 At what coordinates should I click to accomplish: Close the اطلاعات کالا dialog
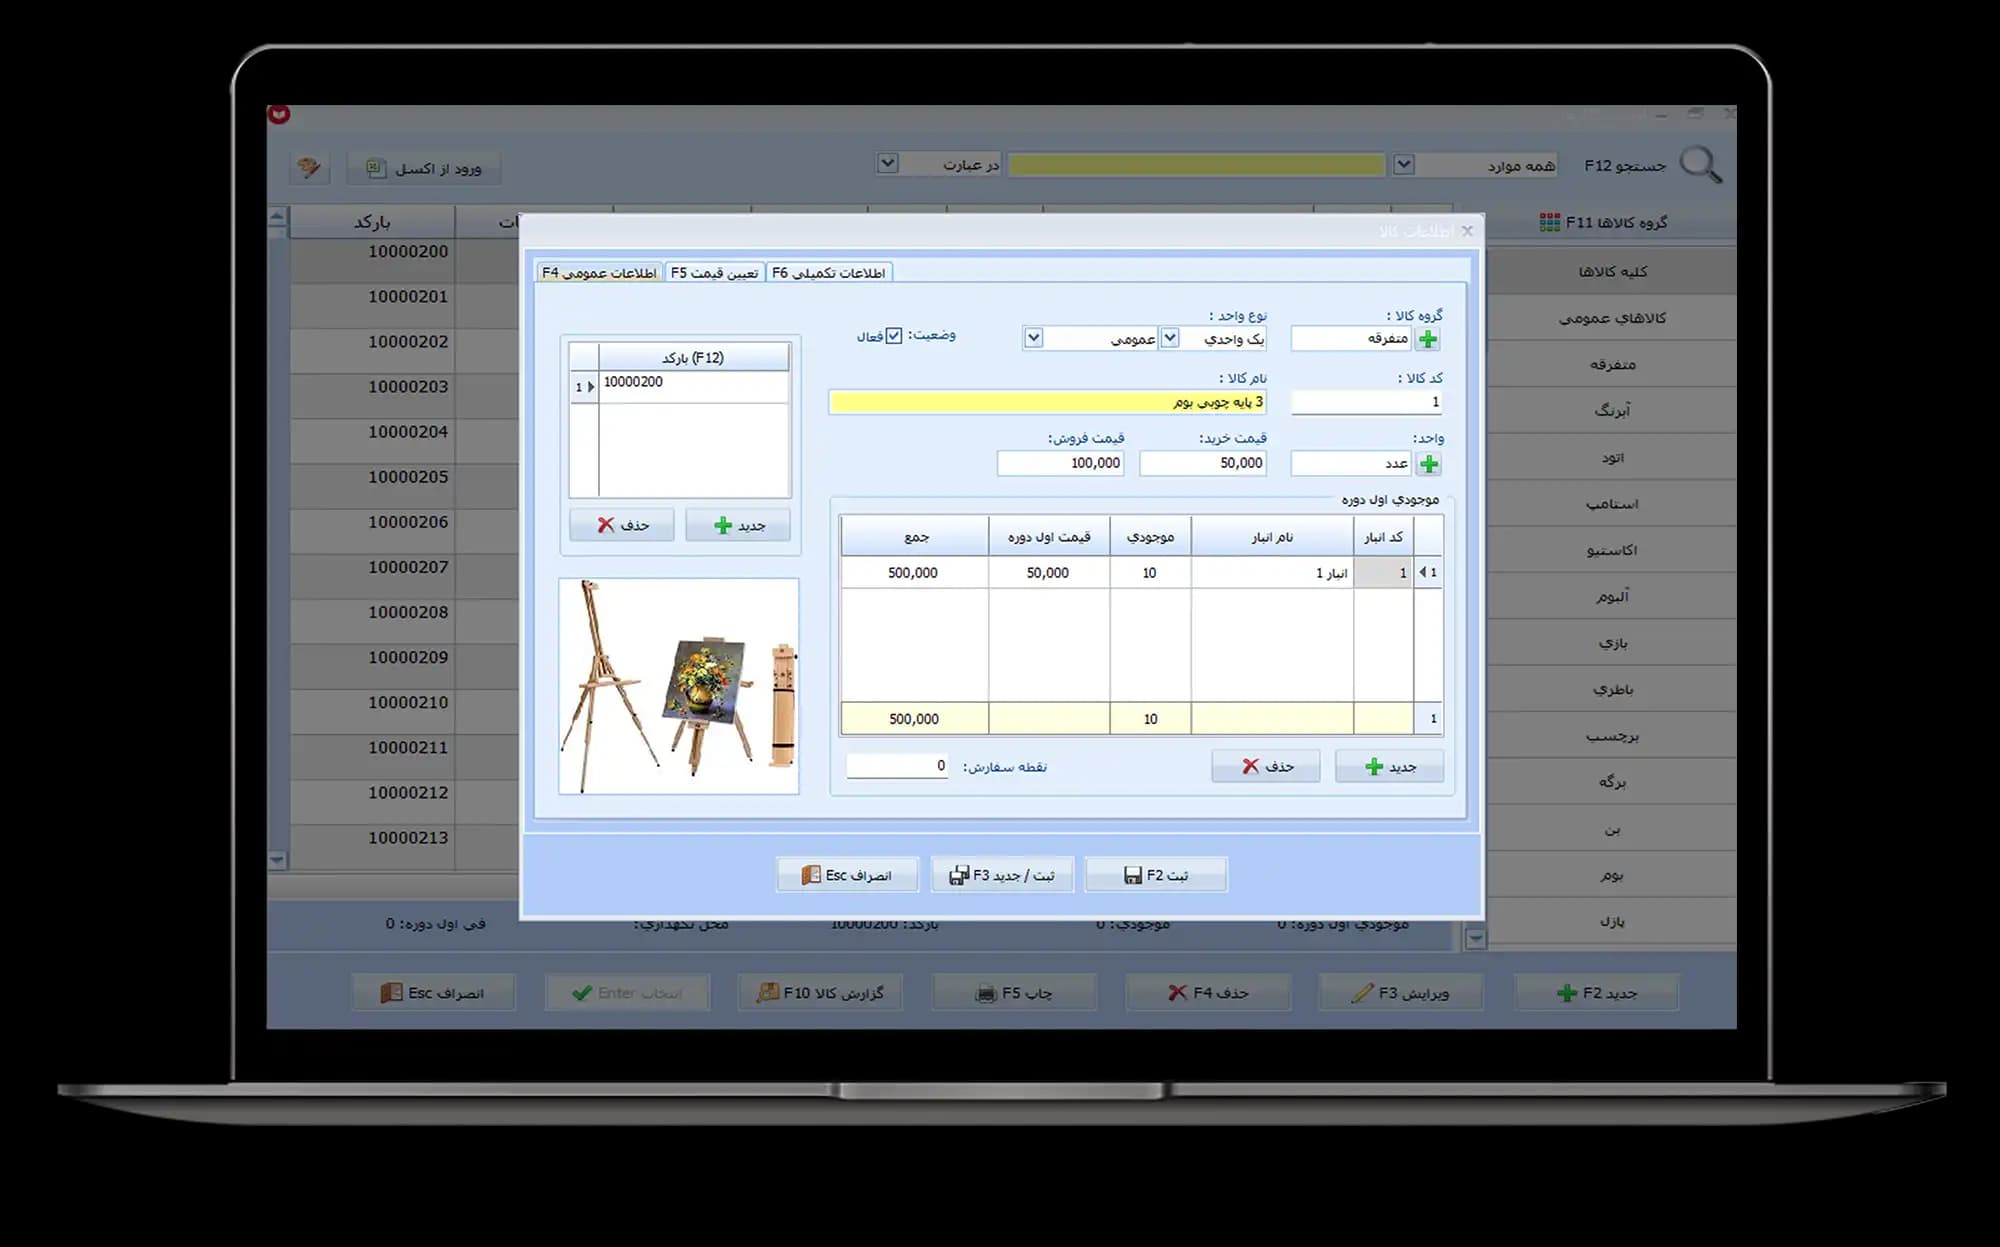[1467, 231]
